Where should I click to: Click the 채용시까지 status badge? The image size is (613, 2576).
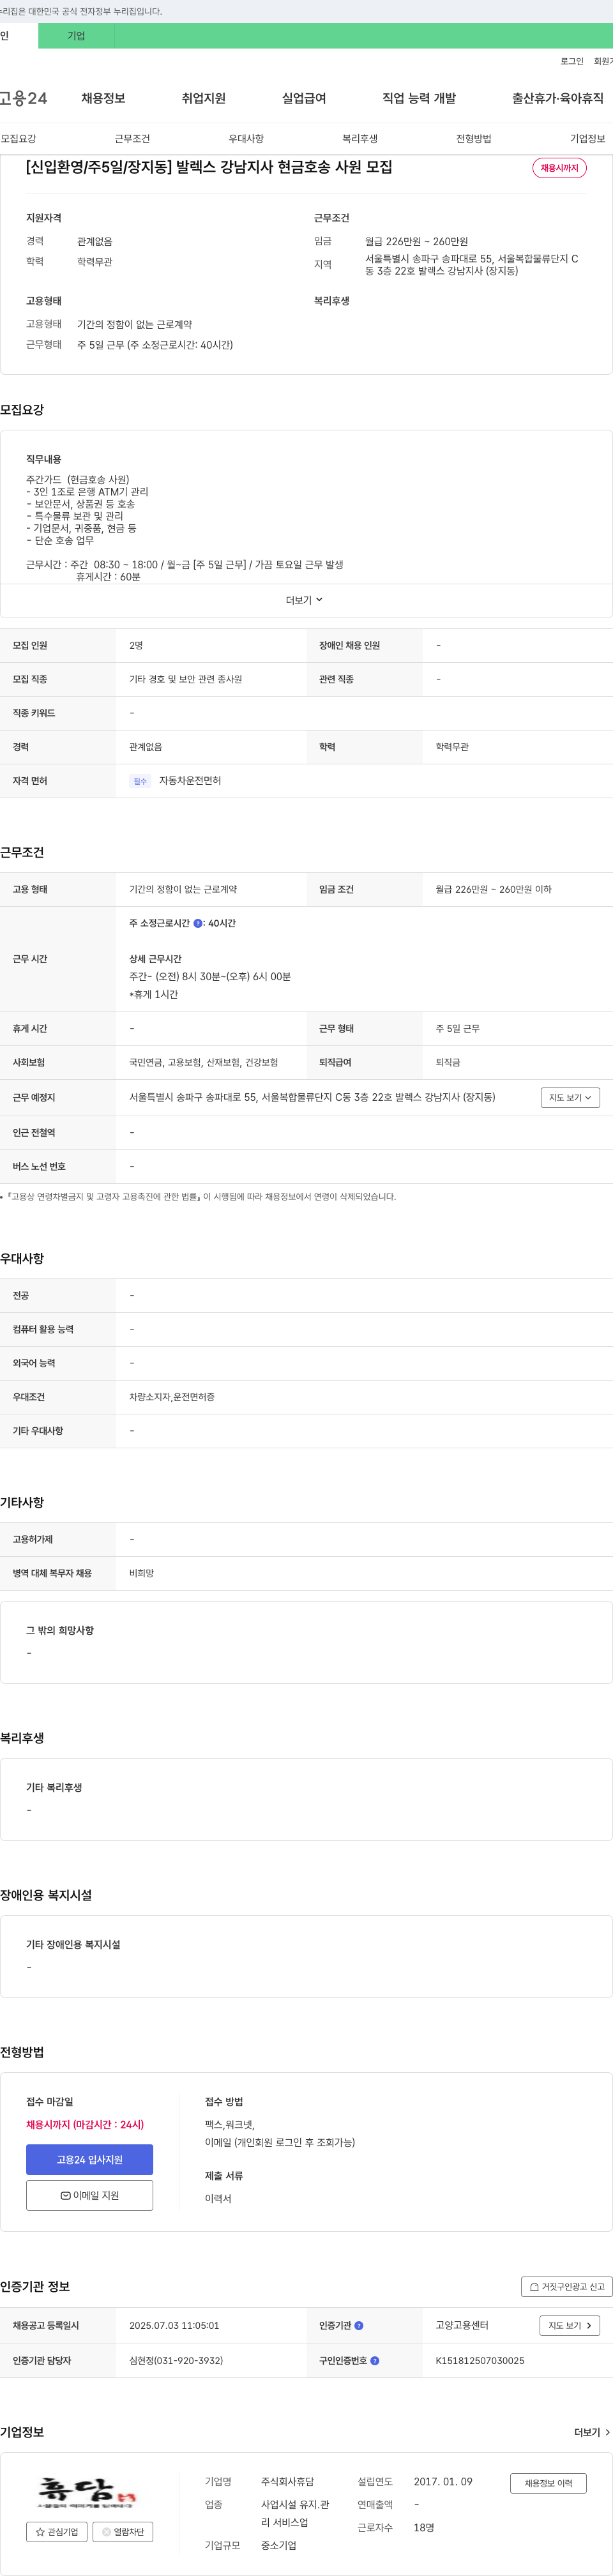click(560, 168)
